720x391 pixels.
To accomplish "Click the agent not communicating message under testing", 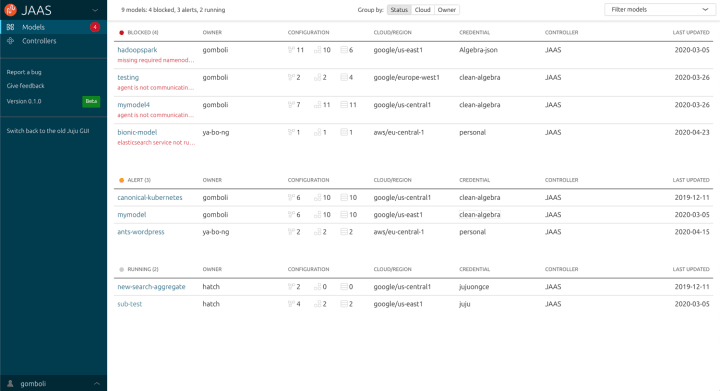I will tap(156, 88).
